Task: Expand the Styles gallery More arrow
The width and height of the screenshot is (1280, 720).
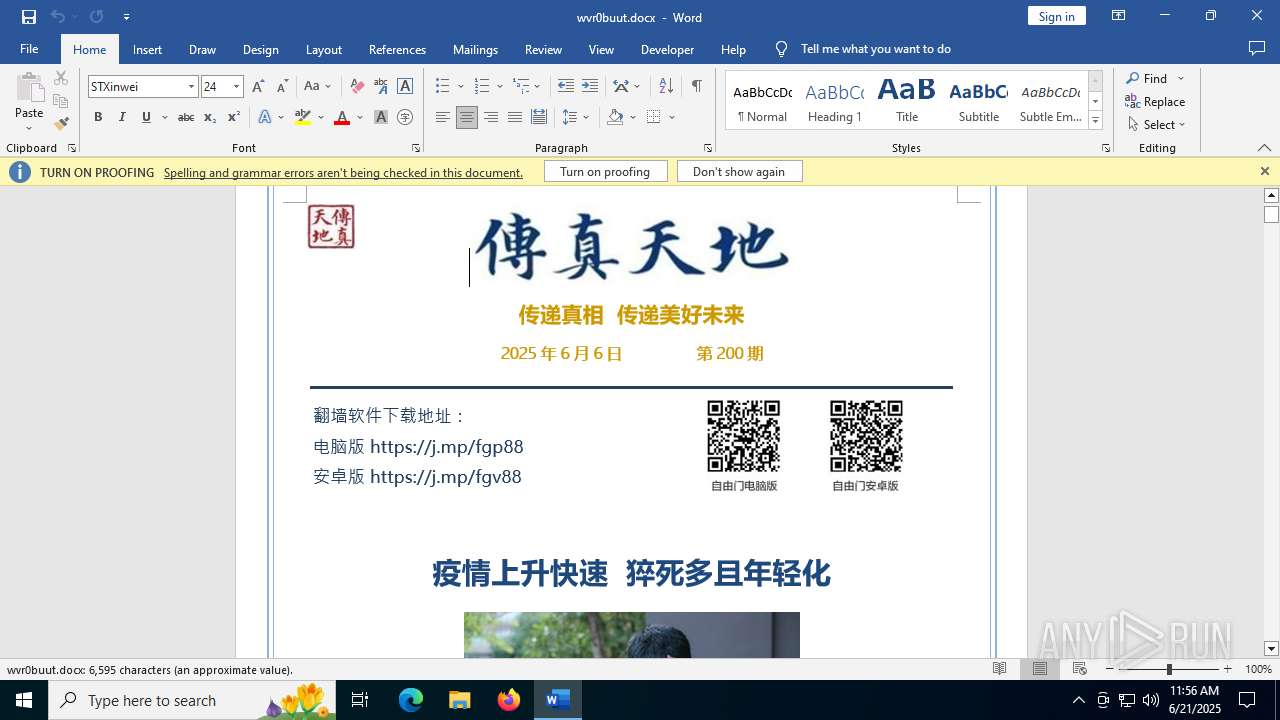Action: tap(1095, 121)
